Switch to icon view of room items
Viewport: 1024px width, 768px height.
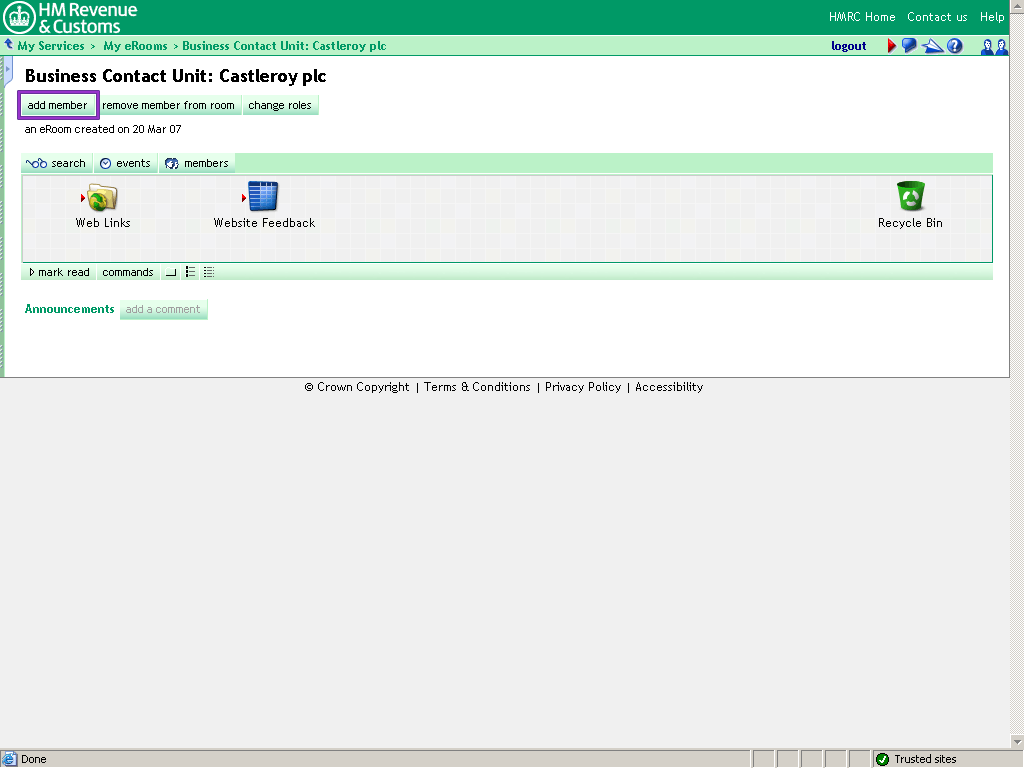[170, 272]
